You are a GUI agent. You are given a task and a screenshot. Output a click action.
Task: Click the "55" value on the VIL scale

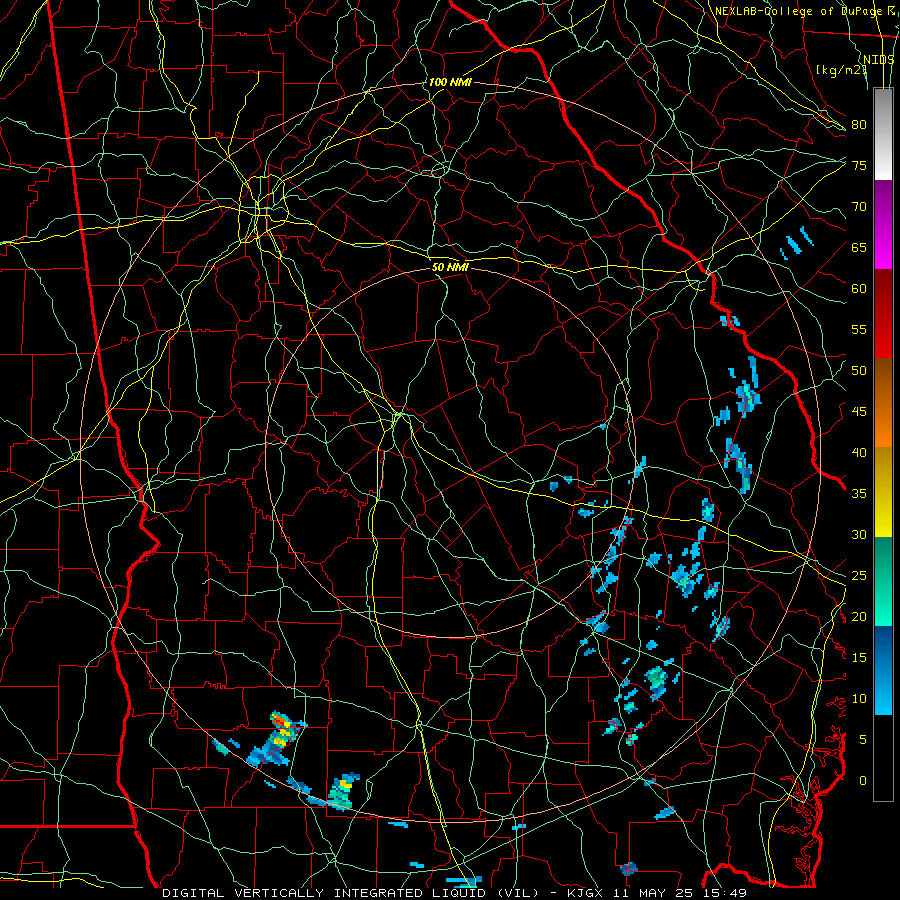(x=859, y=329)
